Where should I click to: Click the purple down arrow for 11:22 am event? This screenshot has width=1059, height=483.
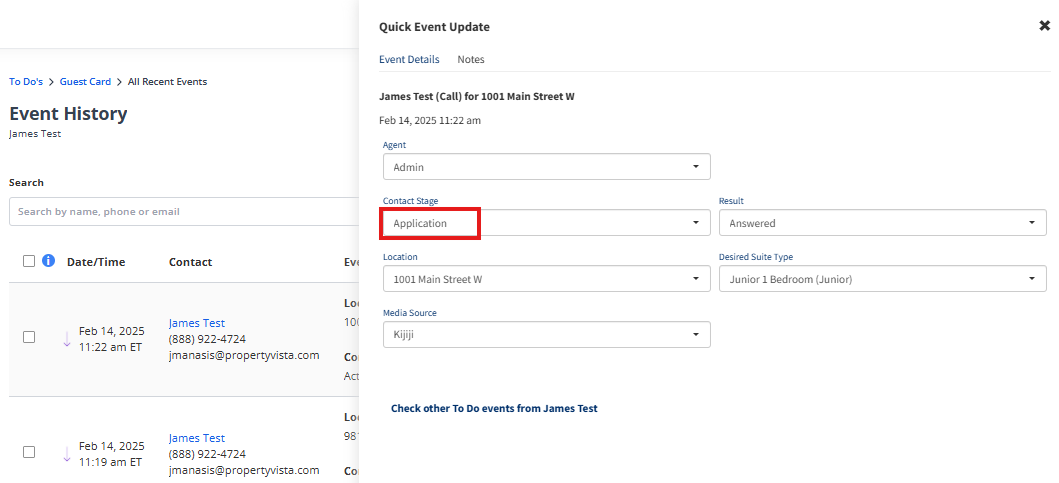[x=67, y=339]
